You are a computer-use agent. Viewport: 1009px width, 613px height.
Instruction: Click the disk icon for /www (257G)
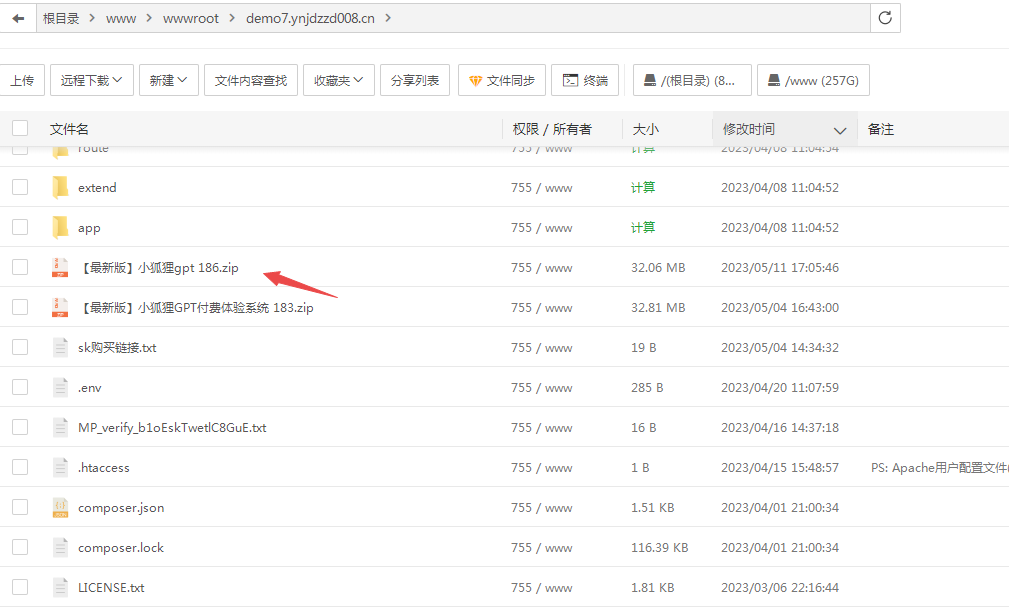774,81
